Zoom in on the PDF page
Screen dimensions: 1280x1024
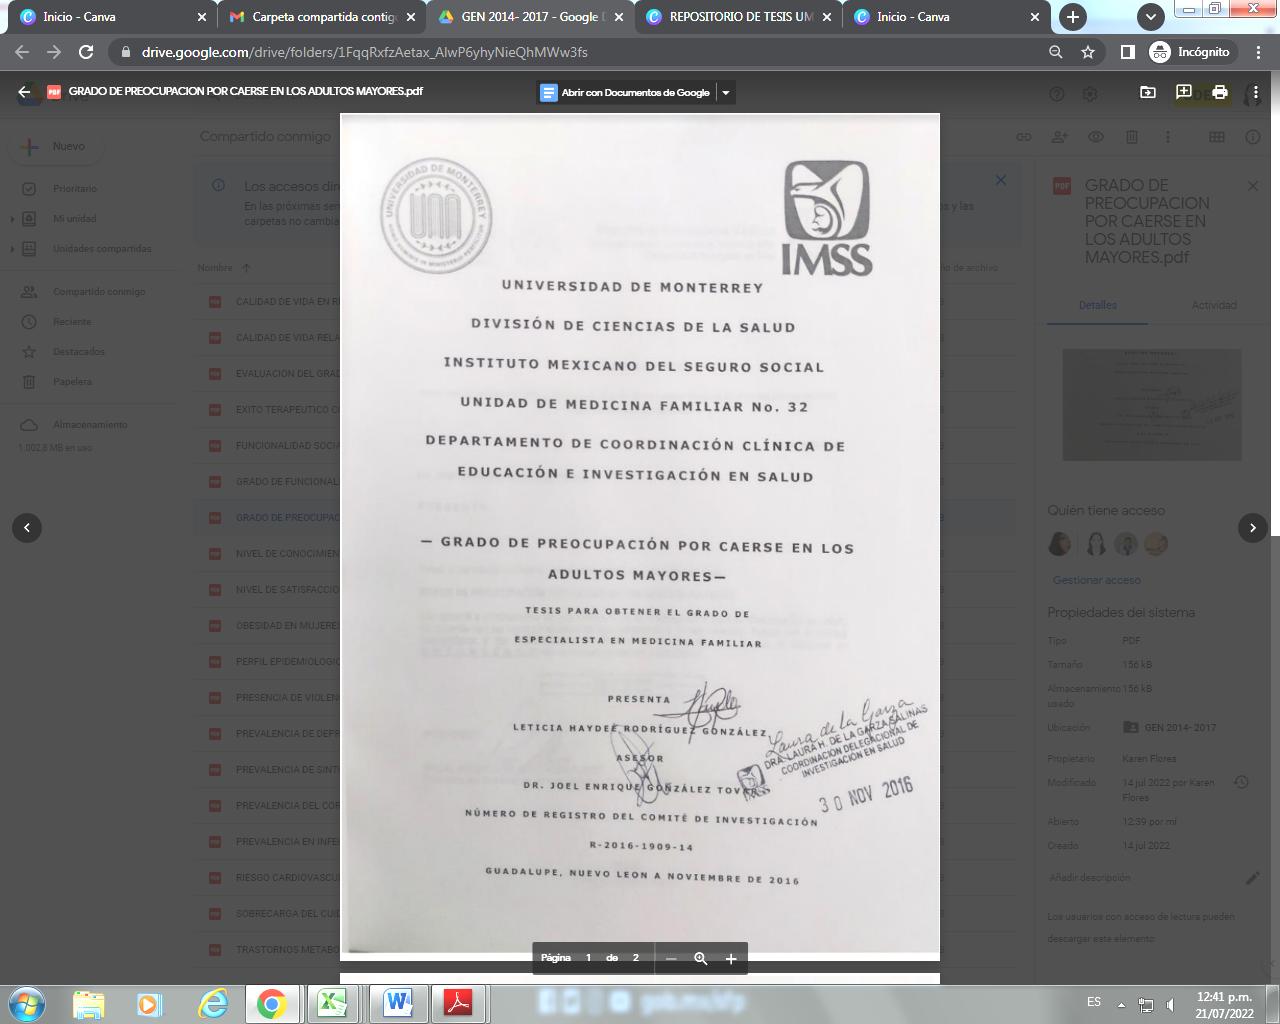click(731, 958)
